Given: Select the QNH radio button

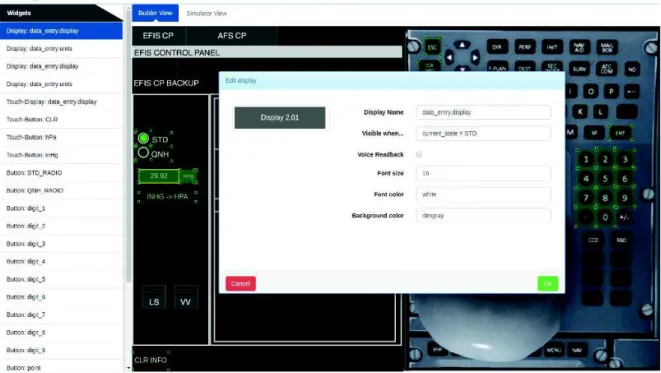Looking at the screenshot, I should [143, 153].
